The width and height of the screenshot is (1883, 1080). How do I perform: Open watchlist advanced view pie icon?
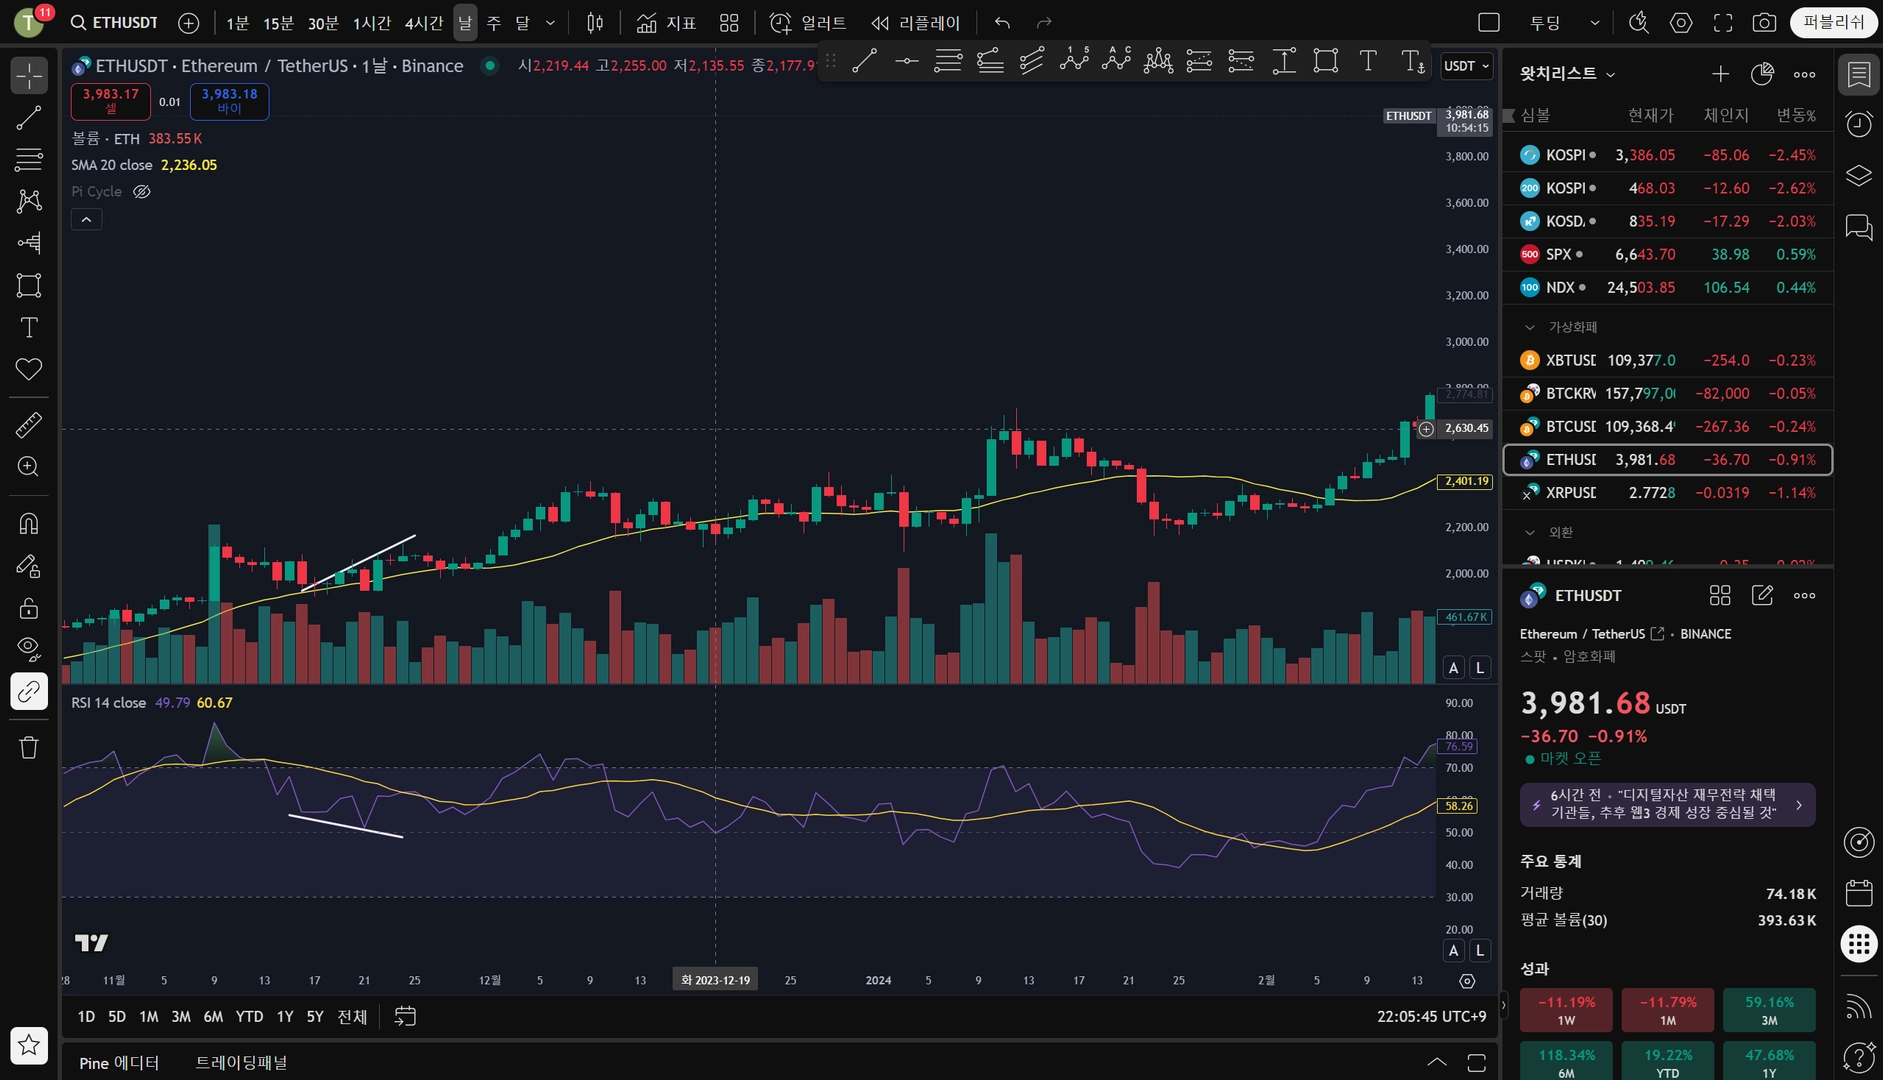(x=1762, y=74)
